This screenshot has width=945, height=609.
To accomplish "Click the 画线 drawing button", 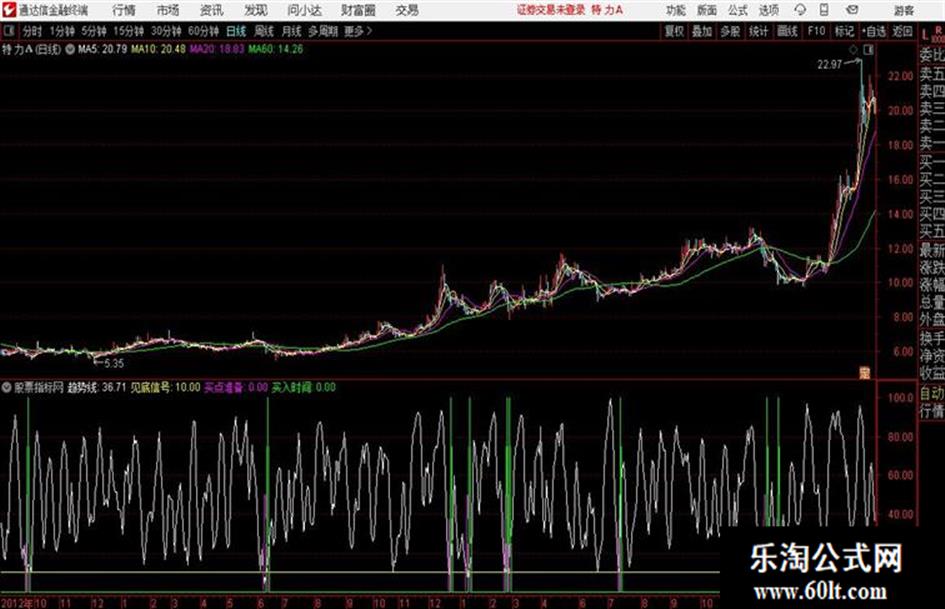I will [x=787, y=31].
